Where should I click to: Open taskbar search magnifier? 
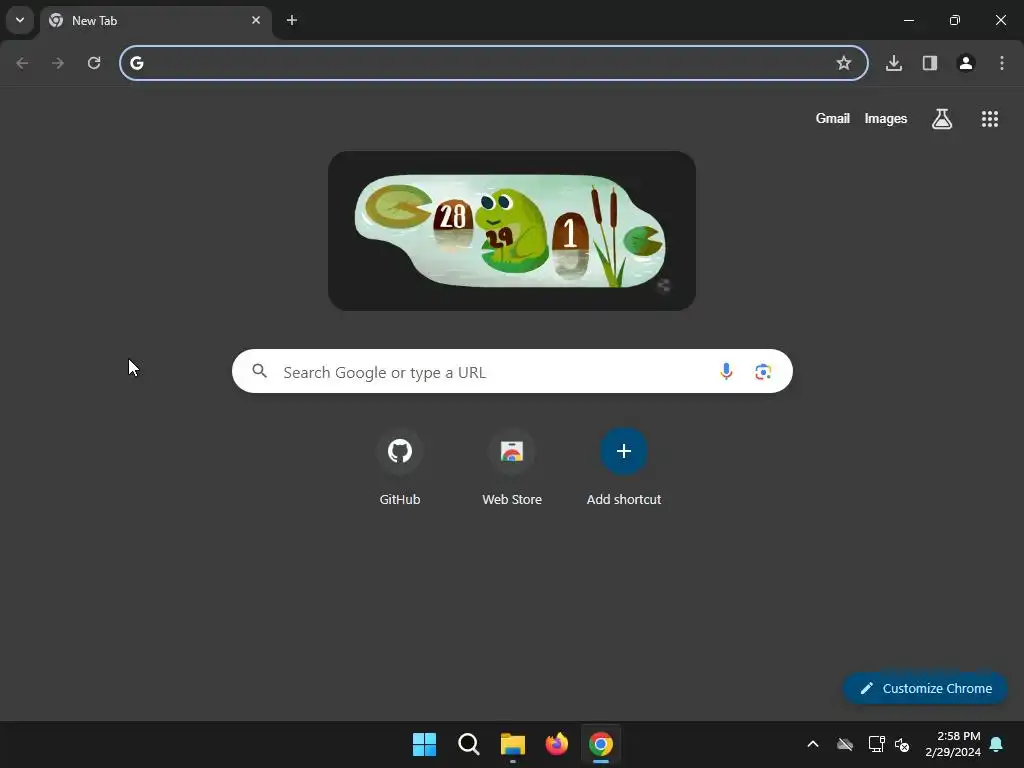click(468, 744)
